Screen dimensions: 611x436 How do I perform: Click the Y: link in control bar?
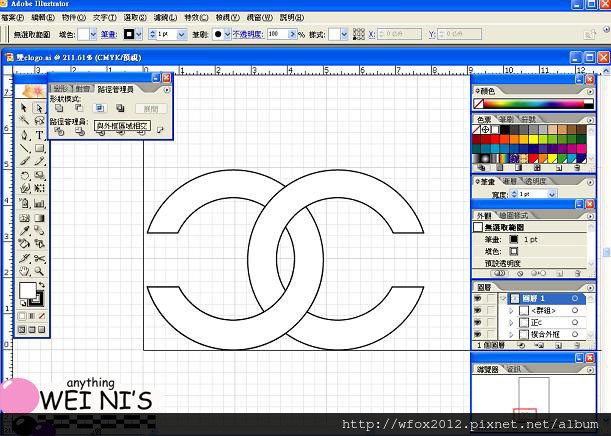432,34
